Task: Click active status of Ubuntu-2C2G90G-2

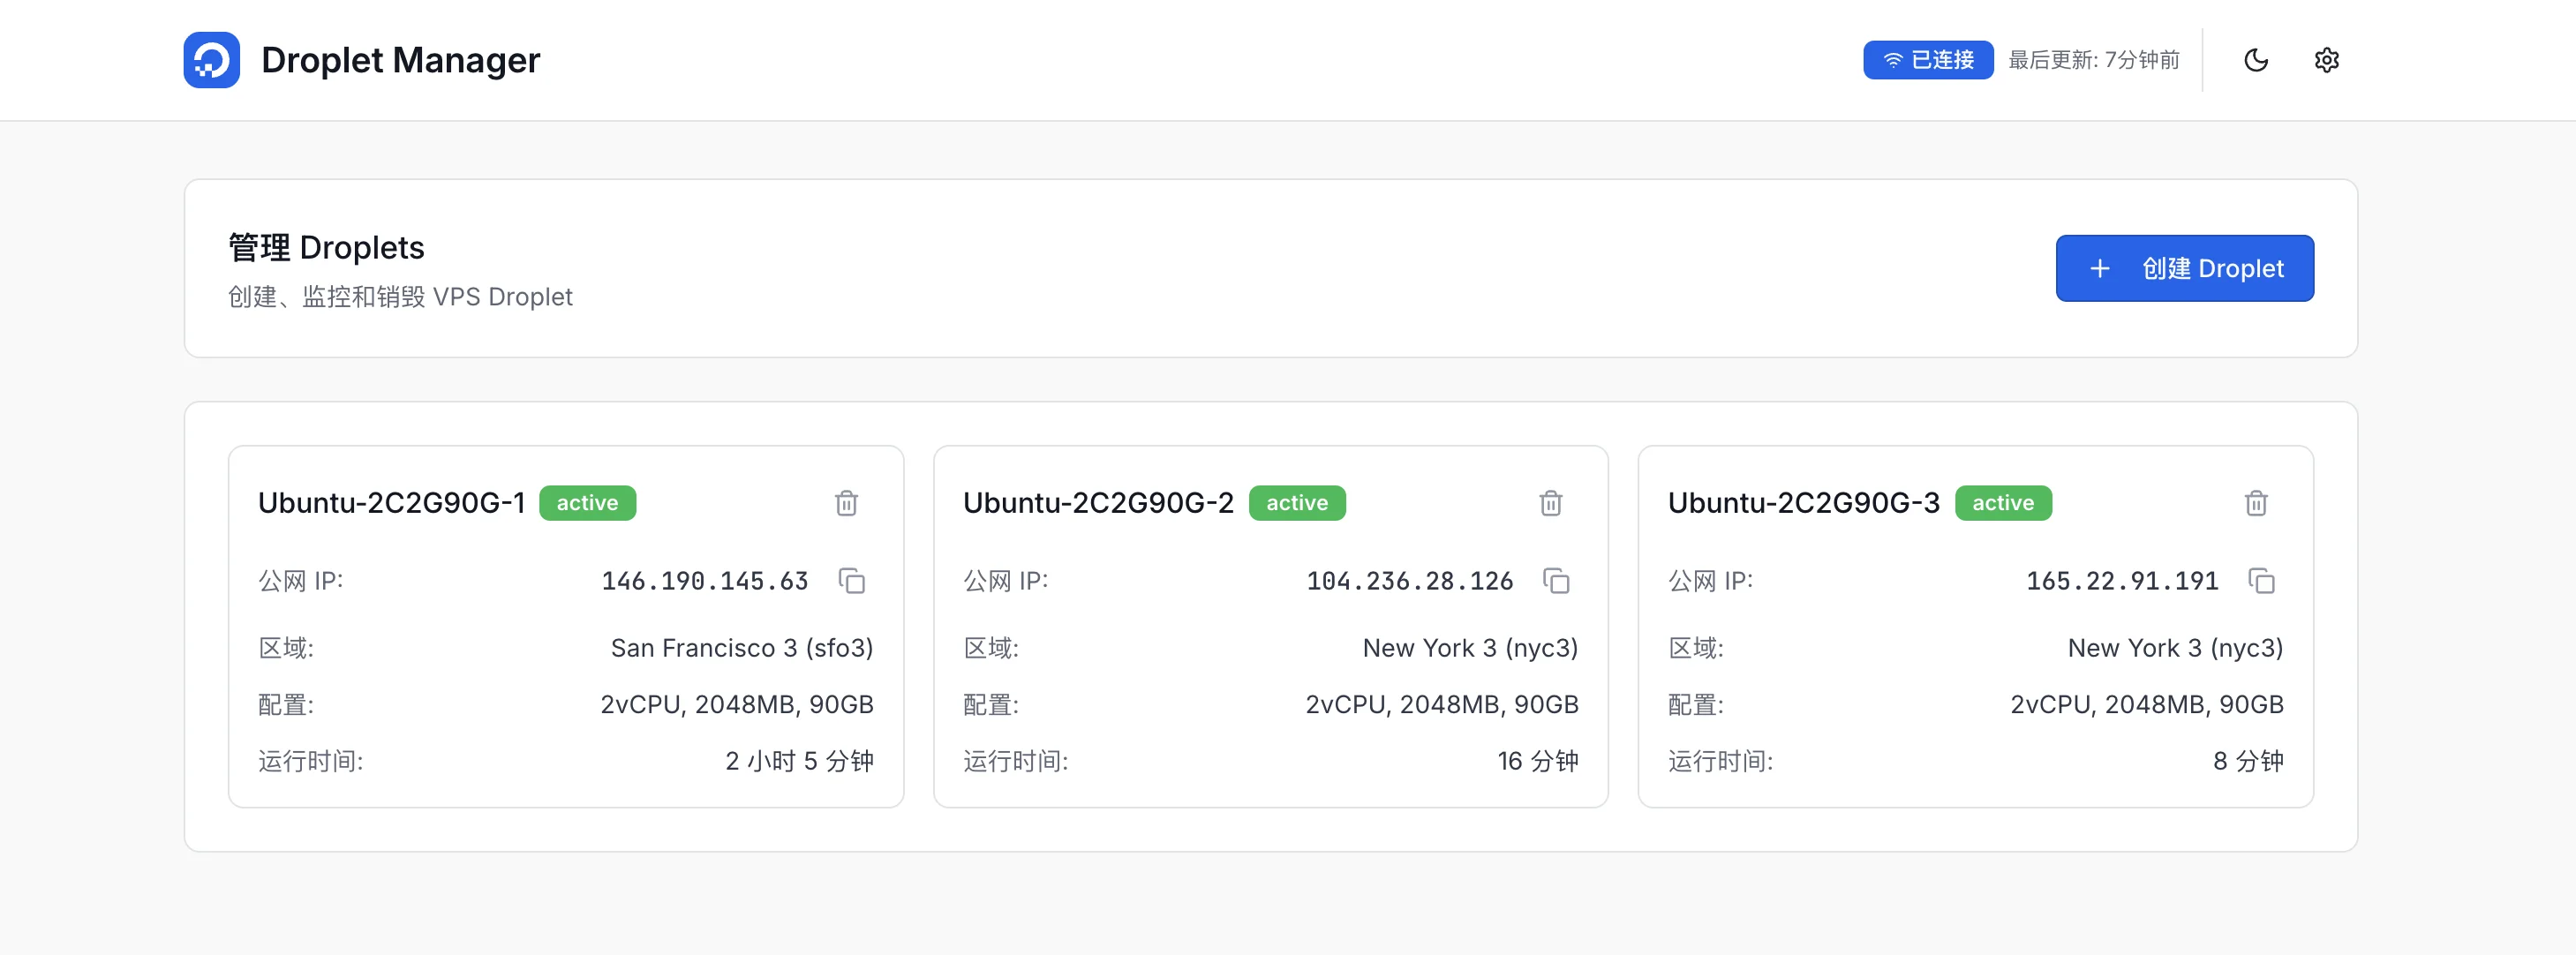Action: pyautogui.click(x=1296, y=503)
